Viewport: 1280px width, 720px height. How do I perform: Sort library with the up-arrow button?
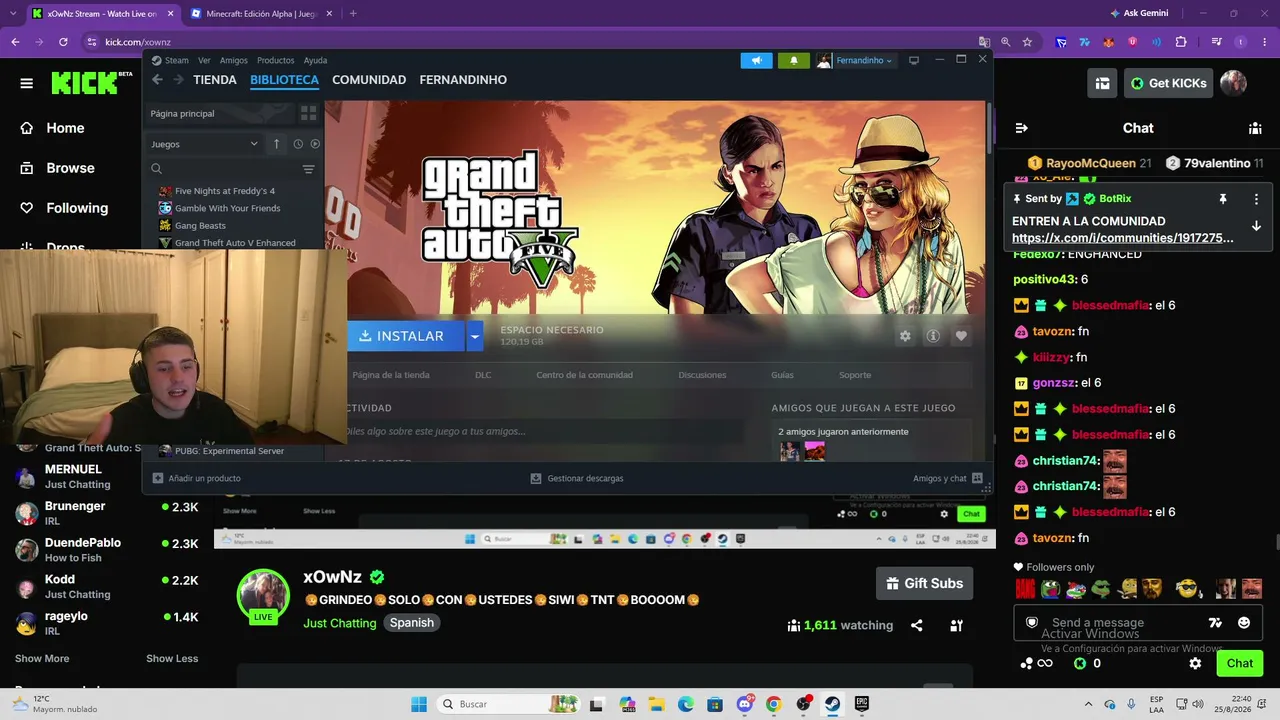point(277,144)
